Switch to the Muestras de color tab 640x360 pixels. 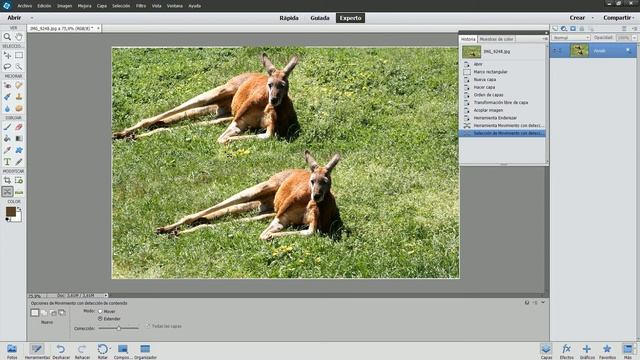(496, 39)
